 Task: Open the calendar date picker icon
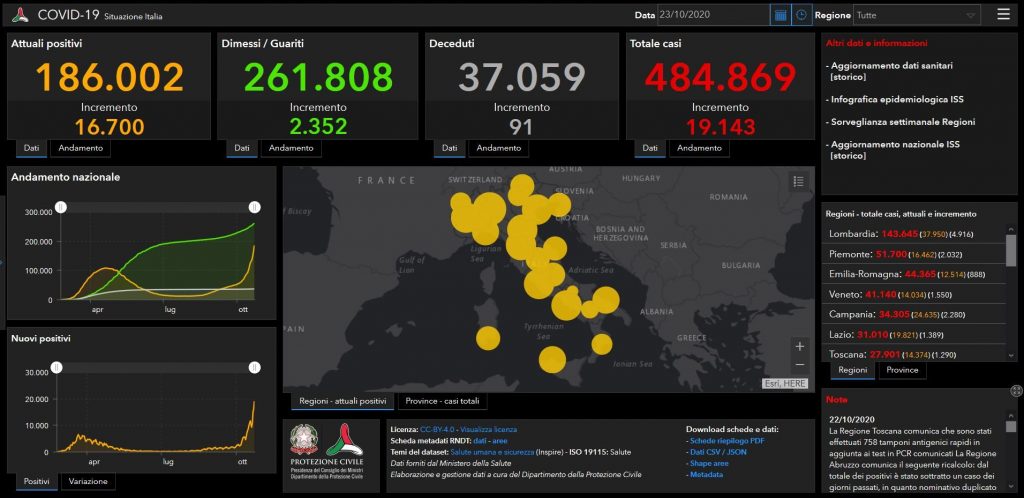pyautogui.click(x=780, y=15)
